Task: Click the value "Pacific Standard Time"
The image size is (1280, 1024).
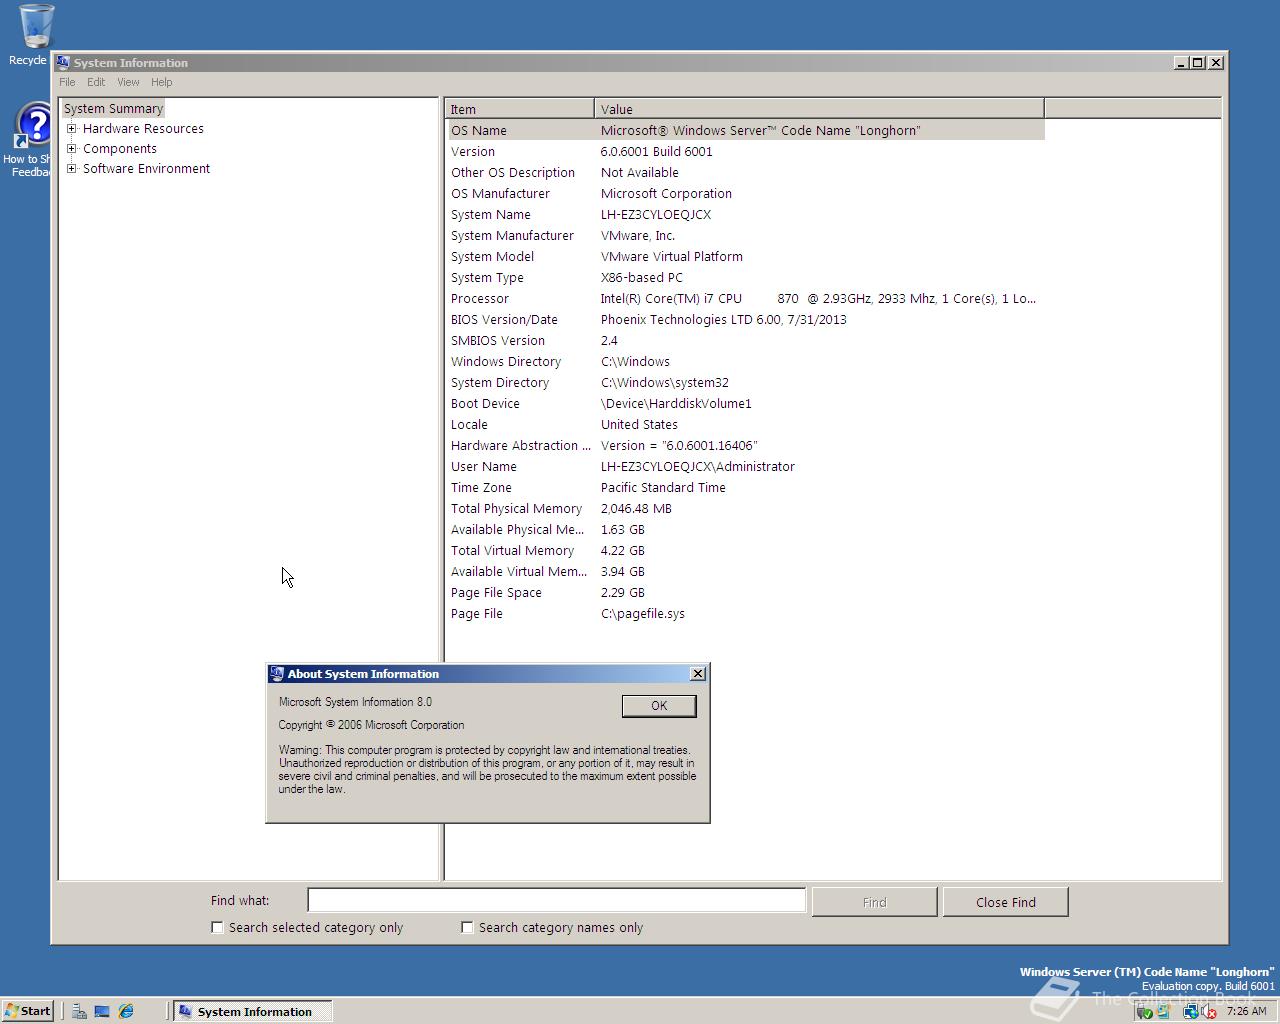Action: 663,487
